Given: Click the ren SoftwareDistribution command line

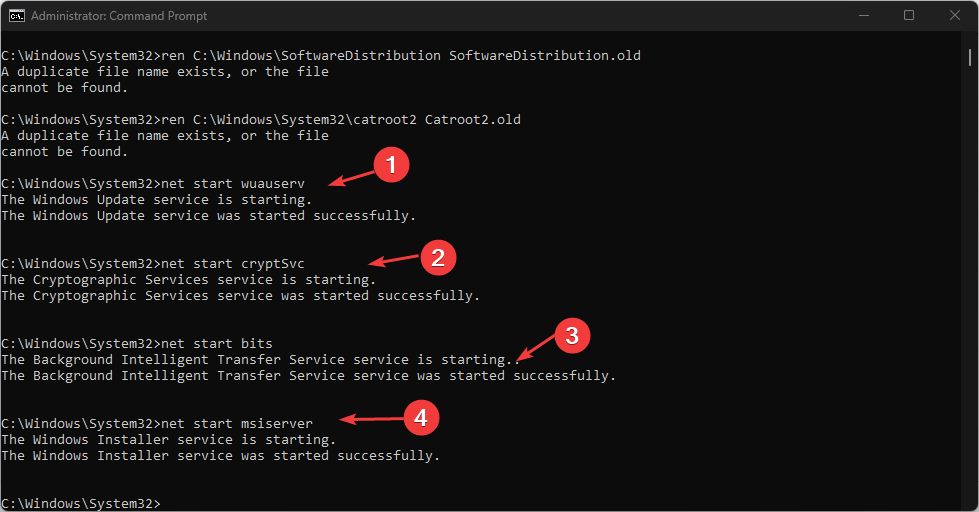Looking at the screenshot, I should (321, 56).
